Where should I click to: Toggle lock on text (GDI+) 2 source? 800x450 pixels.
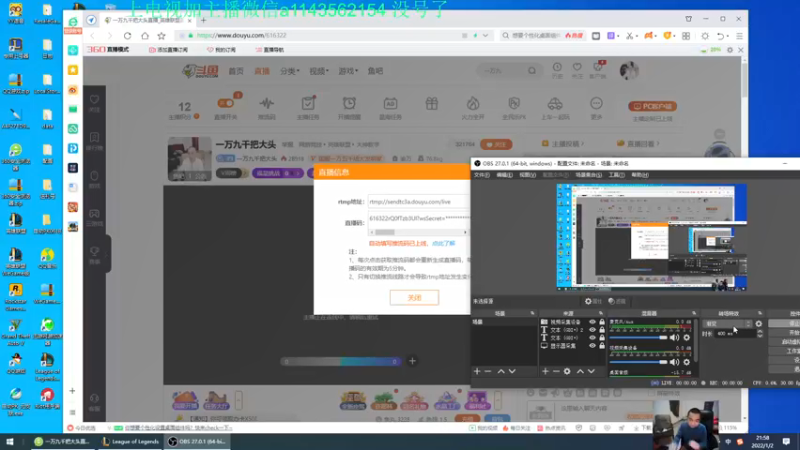point(602,330)
